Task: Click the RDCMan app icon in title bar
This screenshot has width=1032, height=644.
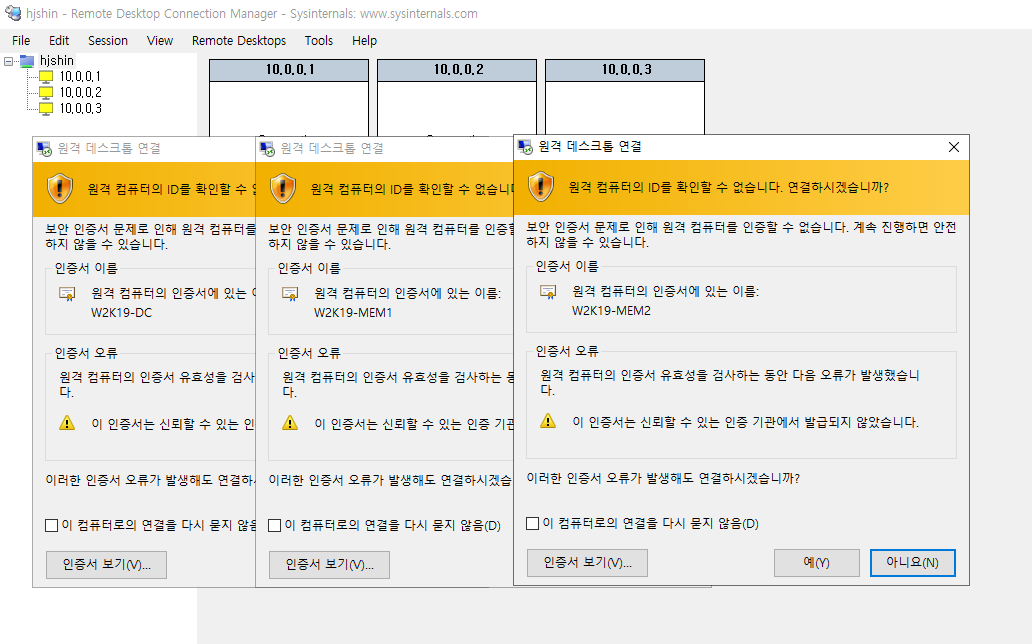Action: click(x=13, y=13)
